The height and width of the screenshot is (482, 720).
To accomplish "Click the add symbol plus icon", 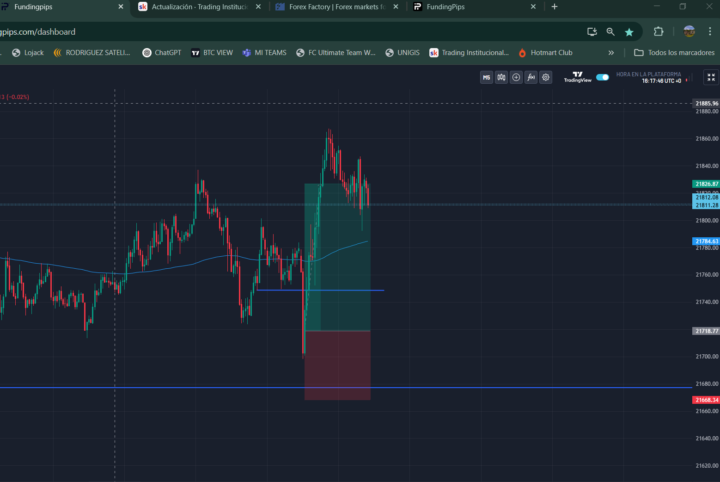I will click(516, 77).
